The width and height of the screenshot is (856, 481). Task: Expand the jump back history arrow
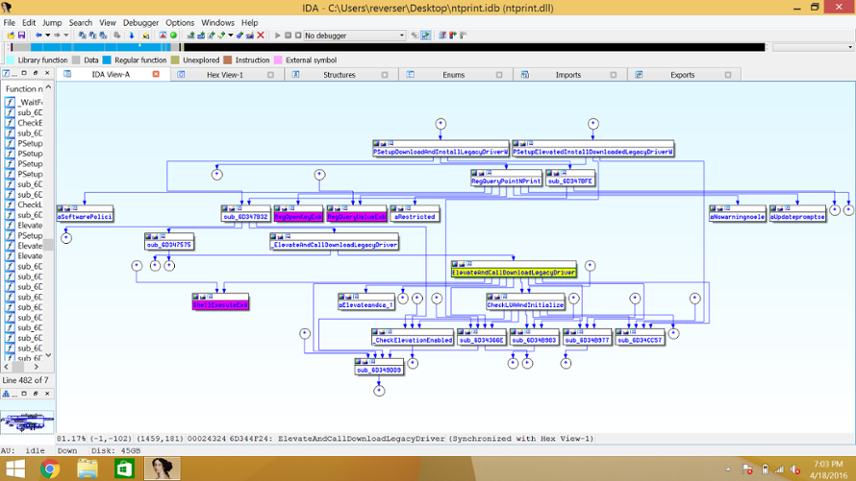coord(47,35)
